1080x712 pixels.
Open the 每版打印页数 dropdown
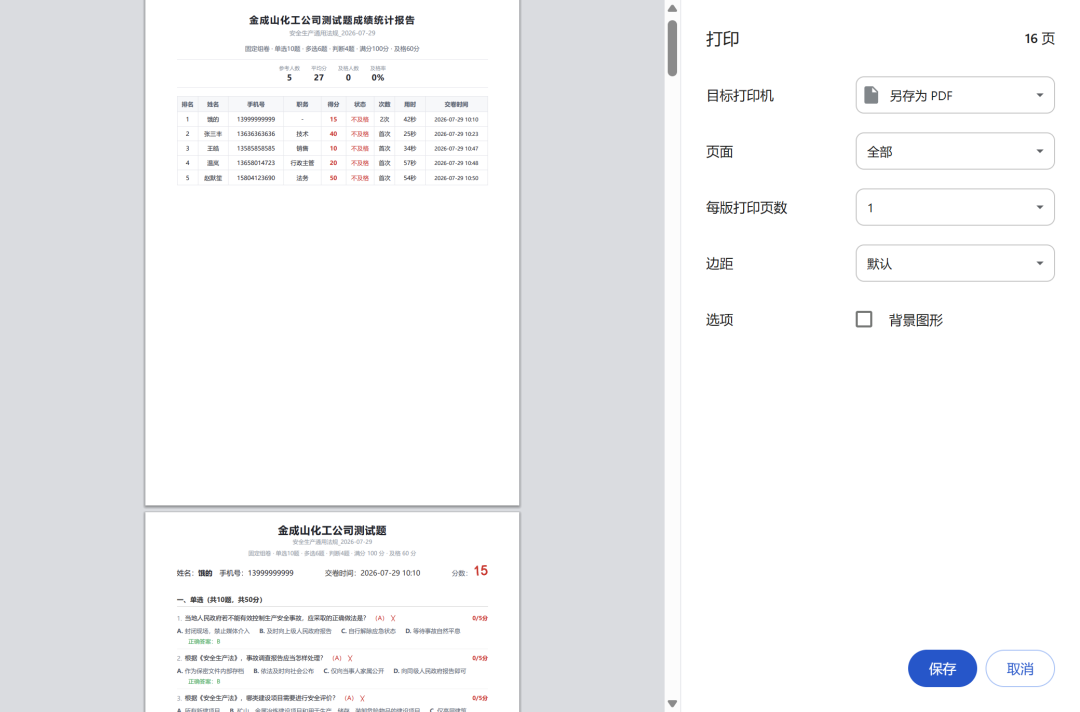click(955, 207)
